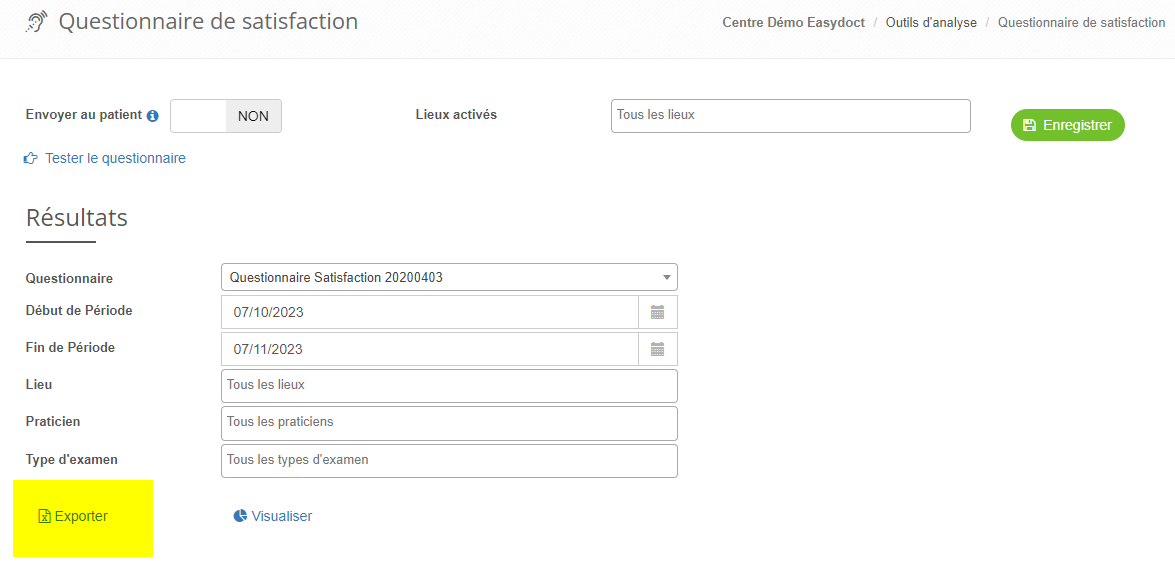Image resolution: width=1175 pixels, height=568 pixels.
Task: Go to Centre Démo Easydoct breadcrumb
Action: pos(793,22)
